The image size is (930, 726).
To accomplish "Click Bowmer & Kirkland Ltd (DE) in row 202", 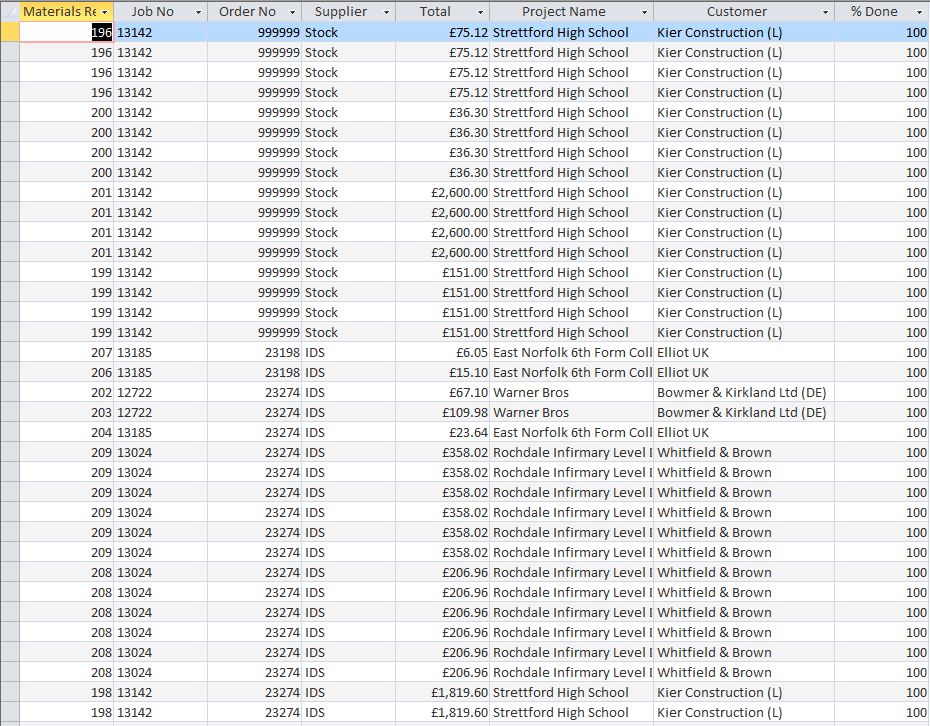I will pos(741,393).
